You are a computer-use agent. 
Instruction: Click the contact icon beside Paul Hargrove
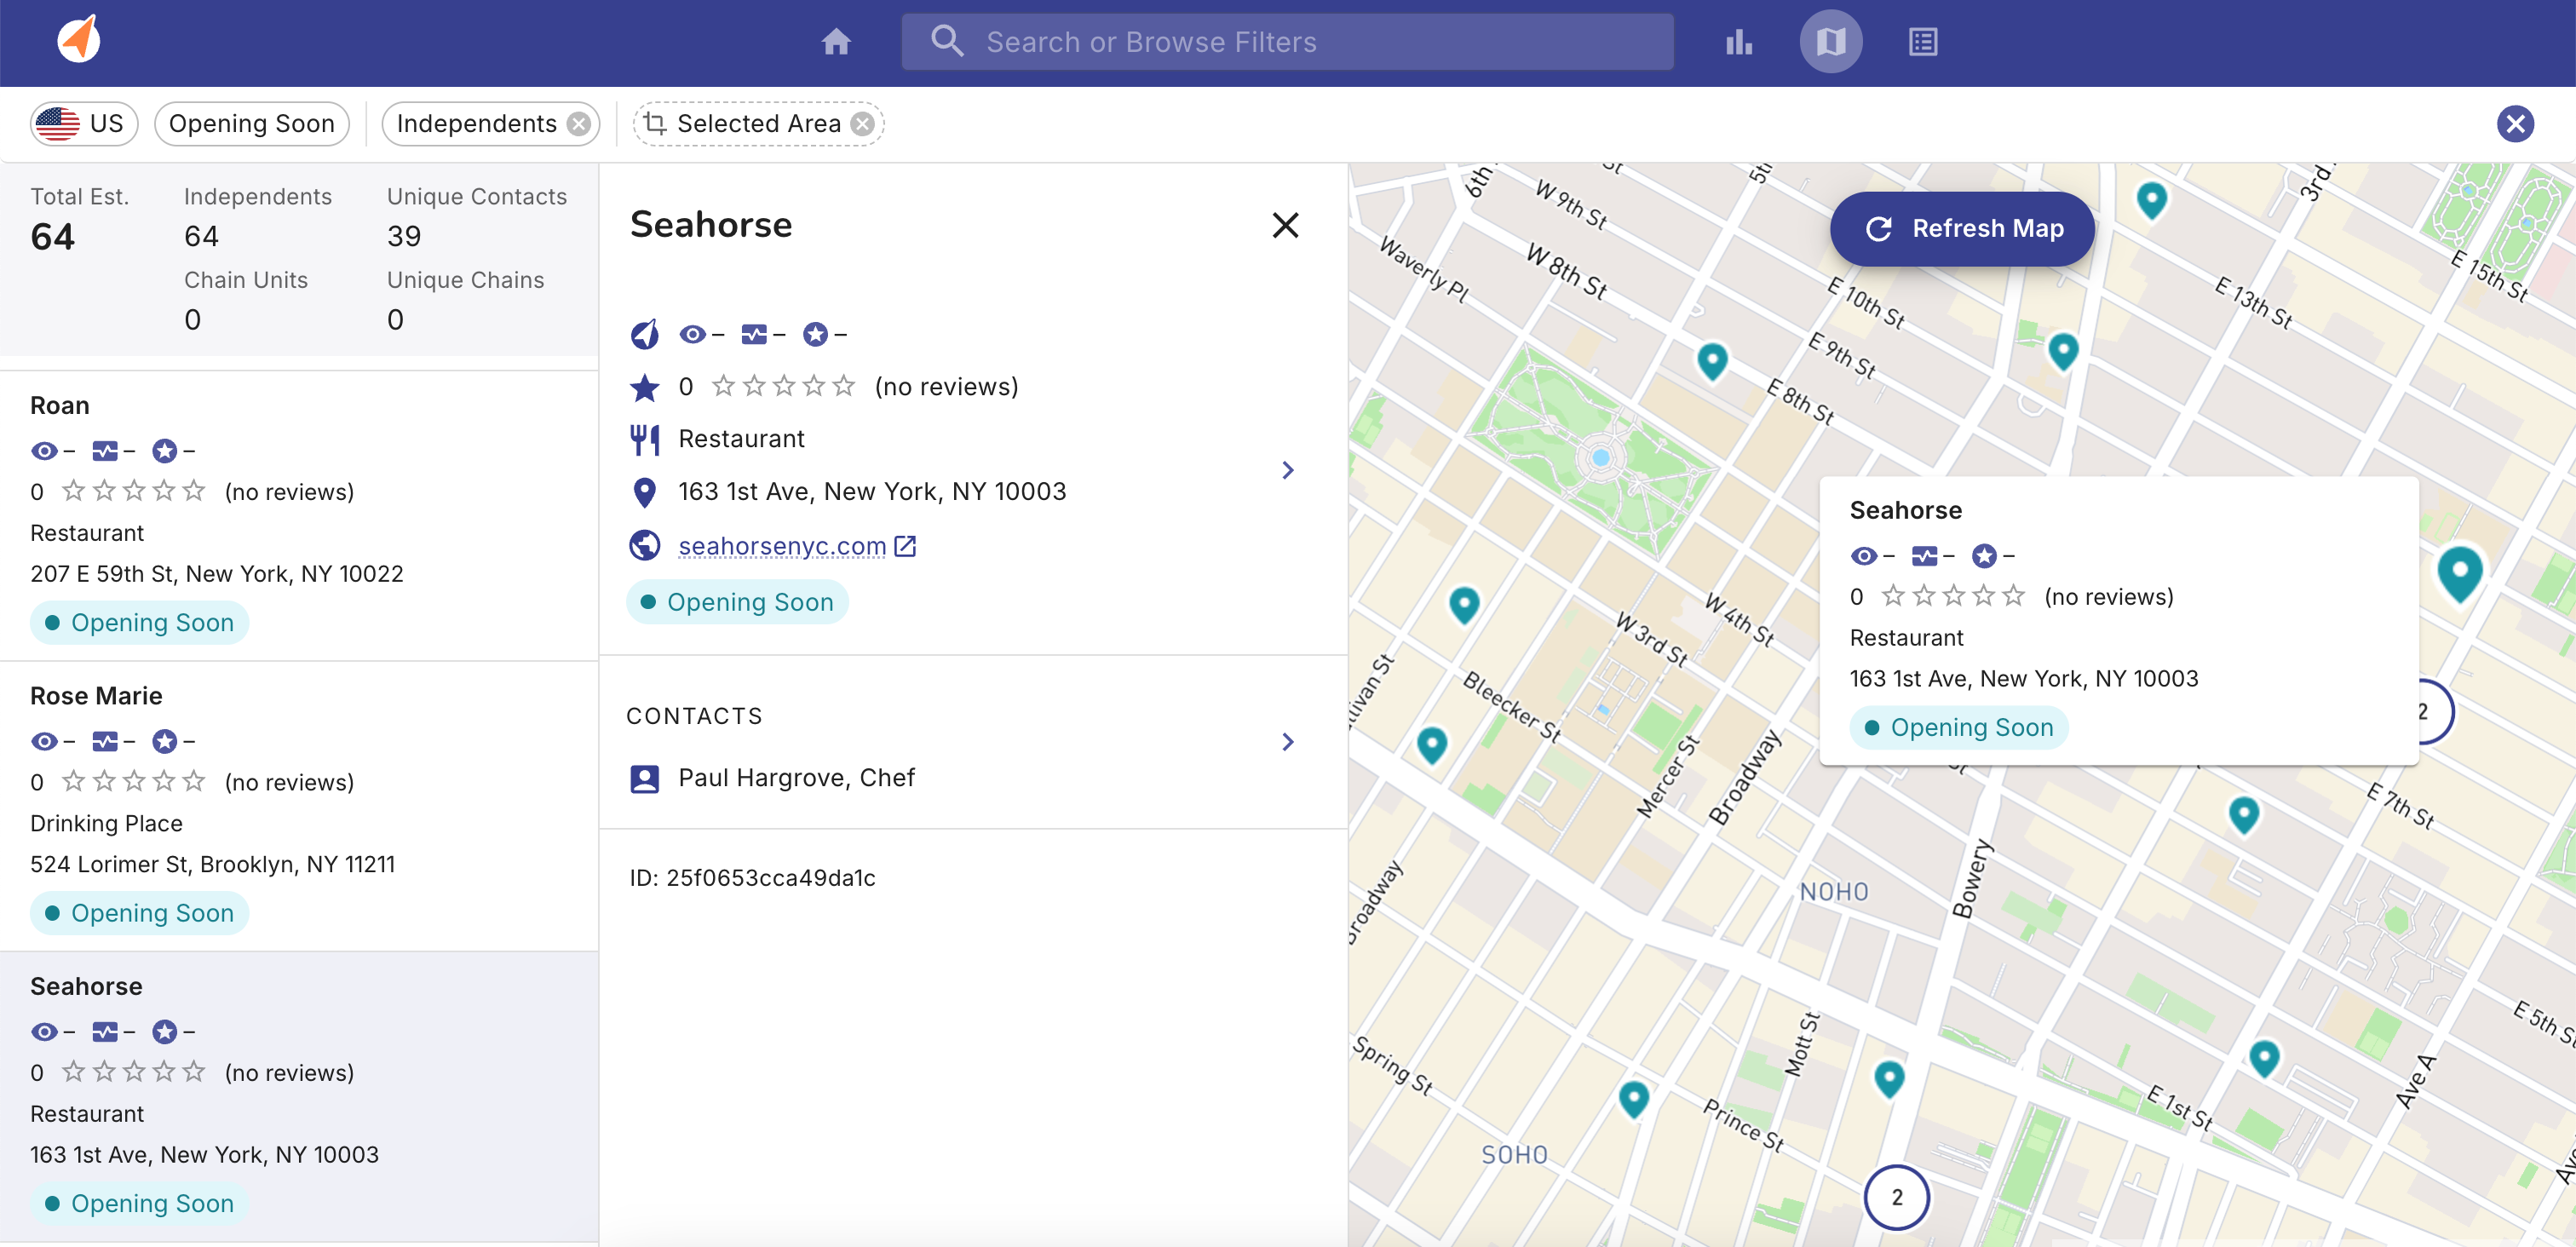pos(645,779)
